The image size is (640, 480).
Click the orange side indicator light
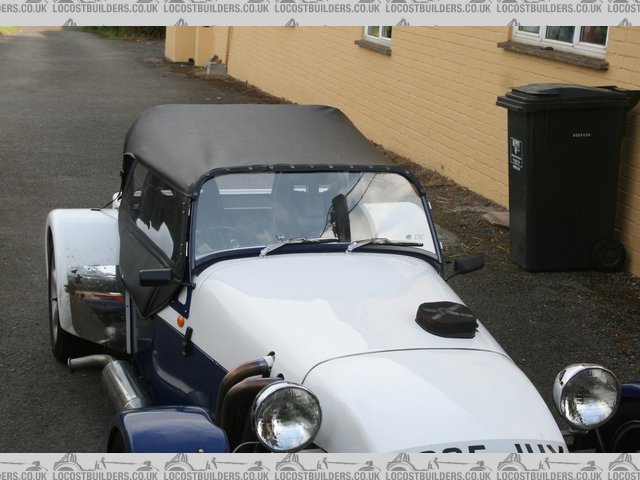181,321
